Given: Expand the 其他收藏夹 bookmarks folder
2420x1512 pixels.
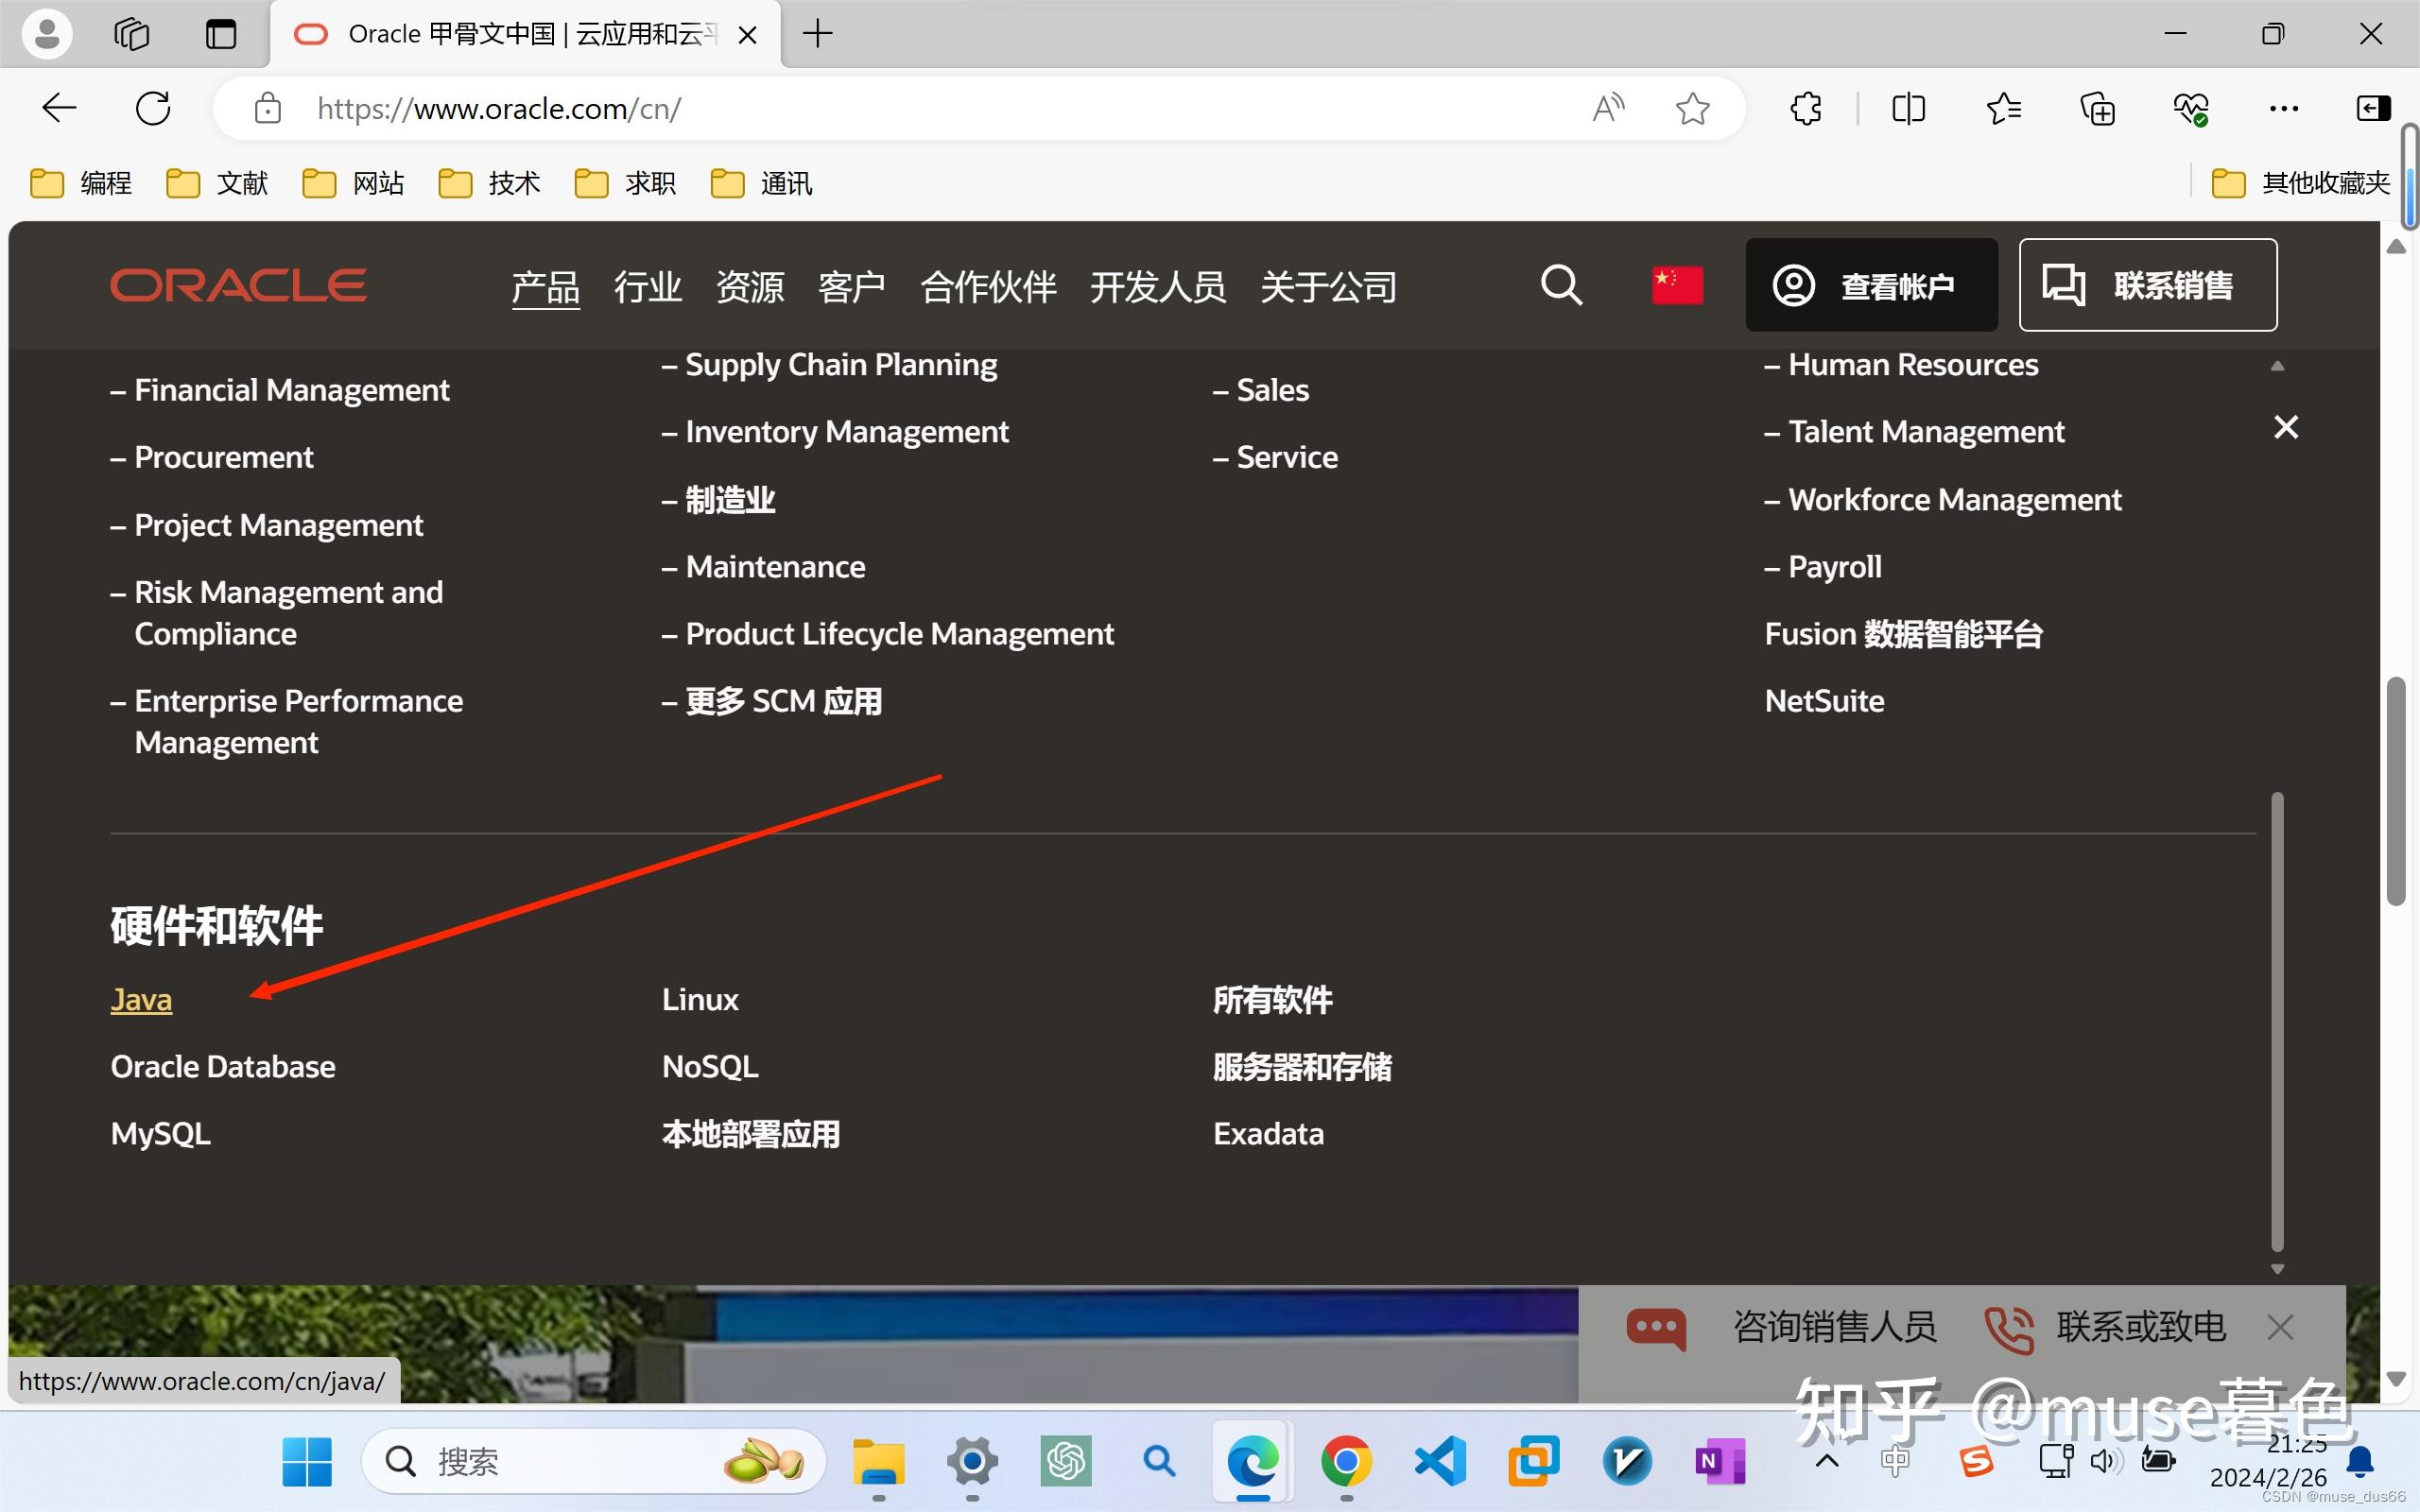Looking at the screenshot, I should pyautogui.click(x=2299, y=182).
